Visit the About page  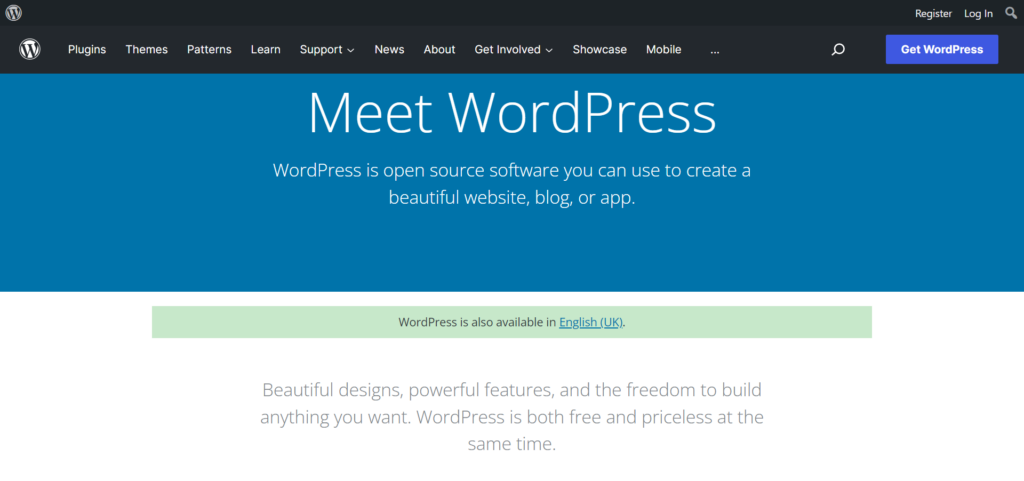tap(440, 50)
